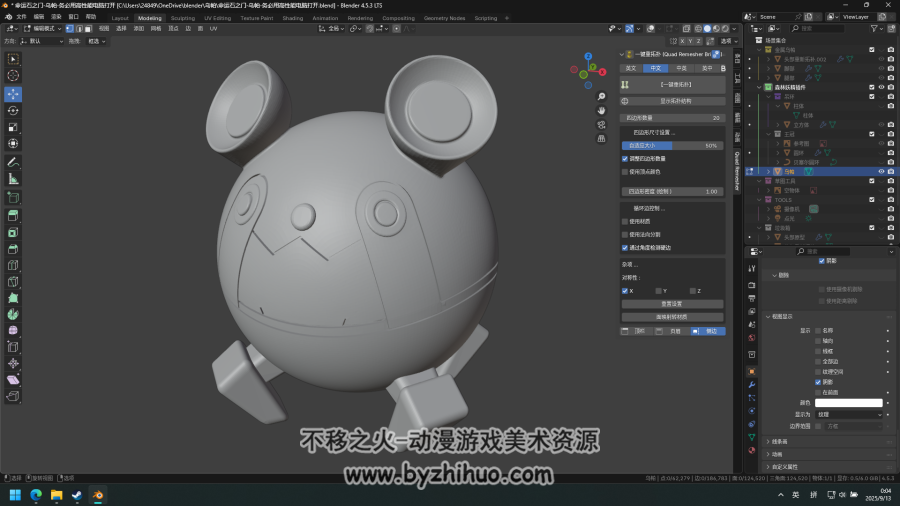Enable edge select mode
This screenshot has width=900, height=506.
(79, 28)
